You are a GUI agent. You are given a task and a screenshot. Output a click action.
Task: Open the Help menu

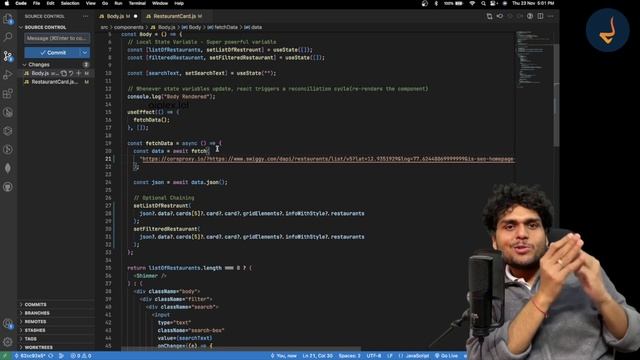179,3
